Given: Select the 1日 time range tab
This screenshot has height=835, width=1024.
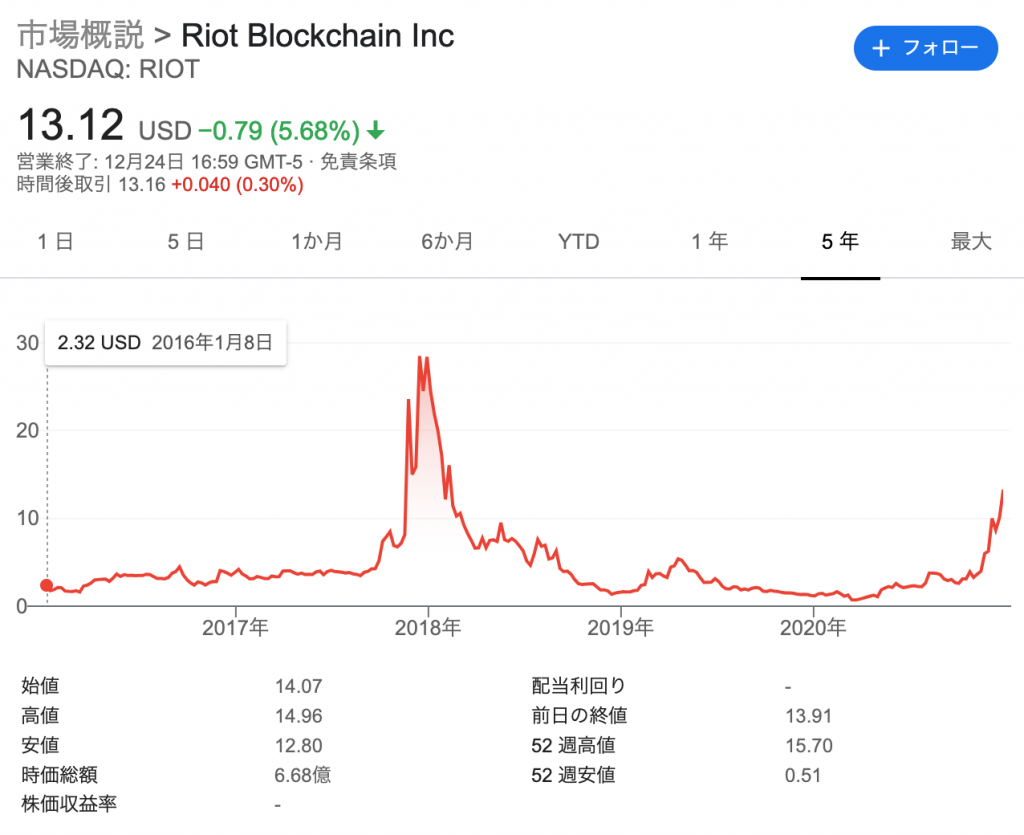Looking at the screenshot, I should coord(55,241).
